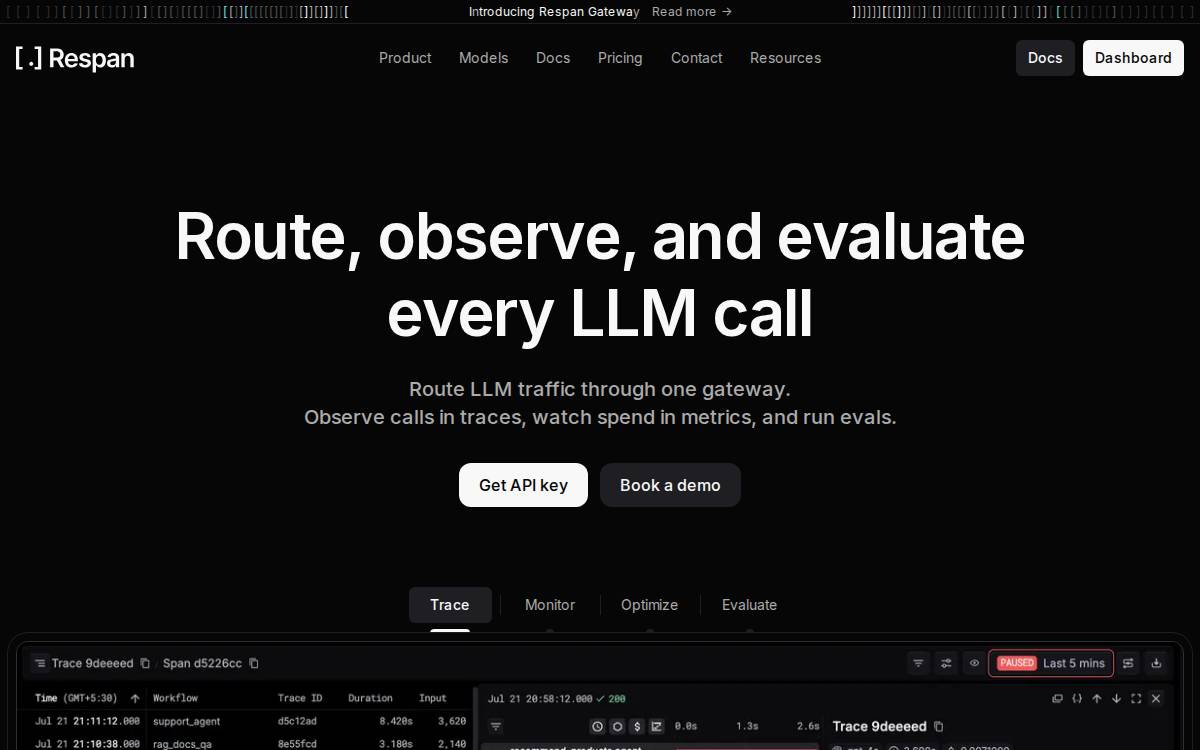The image size is (1200, 750).
Task: Click the switch-arrows icon right of Last 5 mins
Action: pos(1128,663)
